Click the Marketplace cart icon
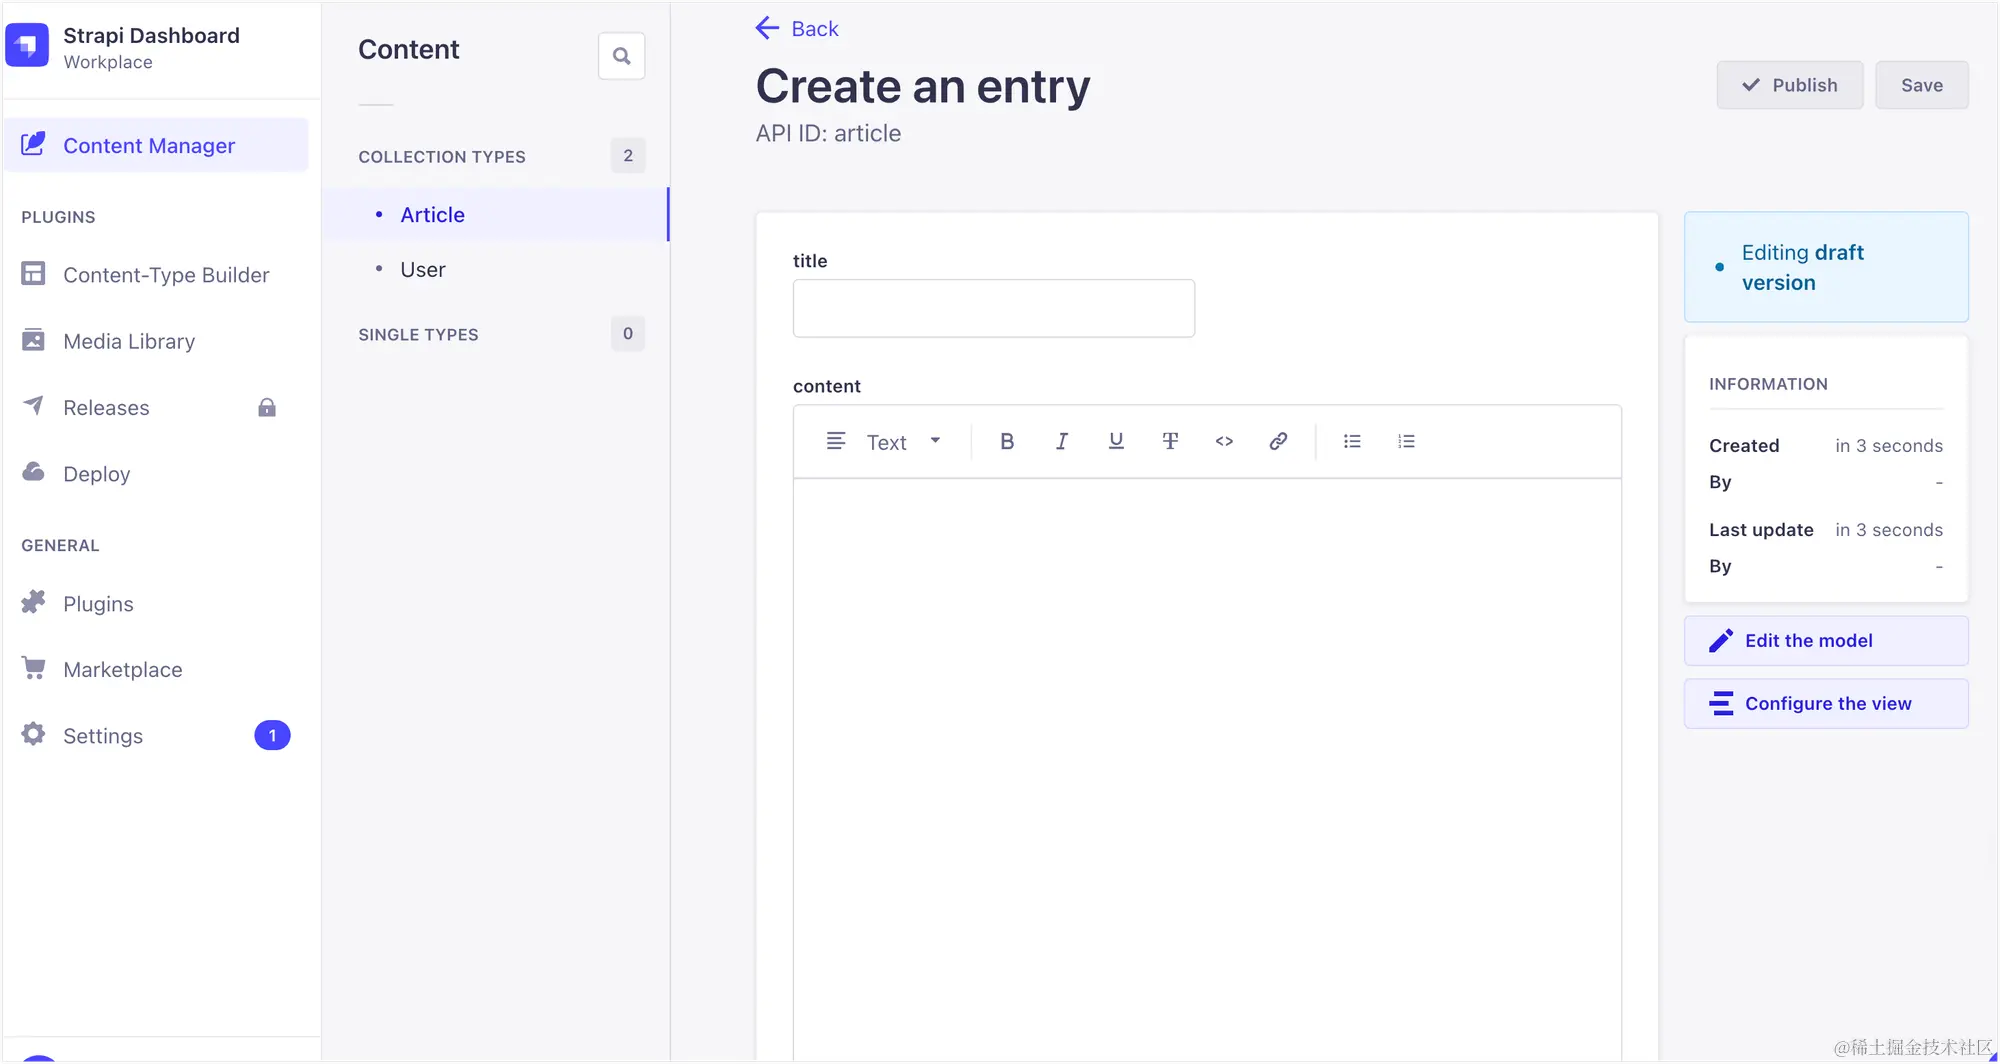Screen dimensions: 2000x1064 33,668
